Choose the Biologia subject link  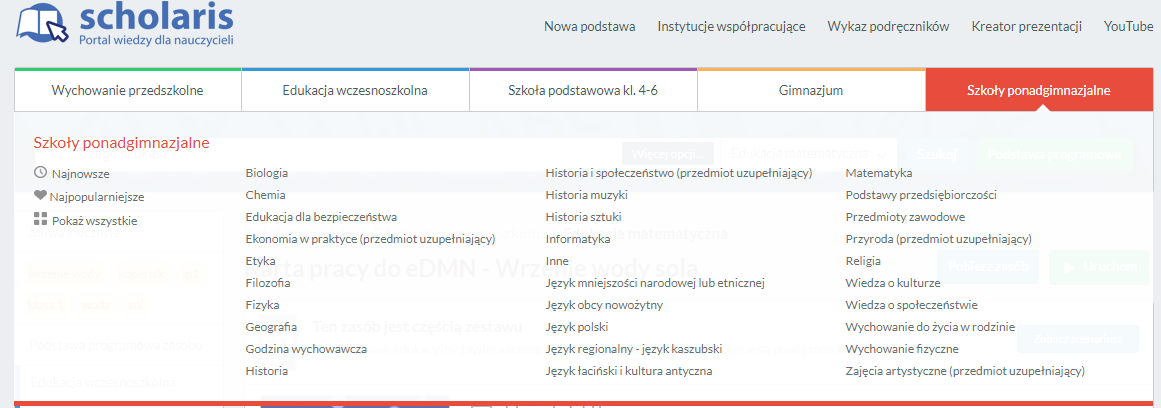point(267,173)
